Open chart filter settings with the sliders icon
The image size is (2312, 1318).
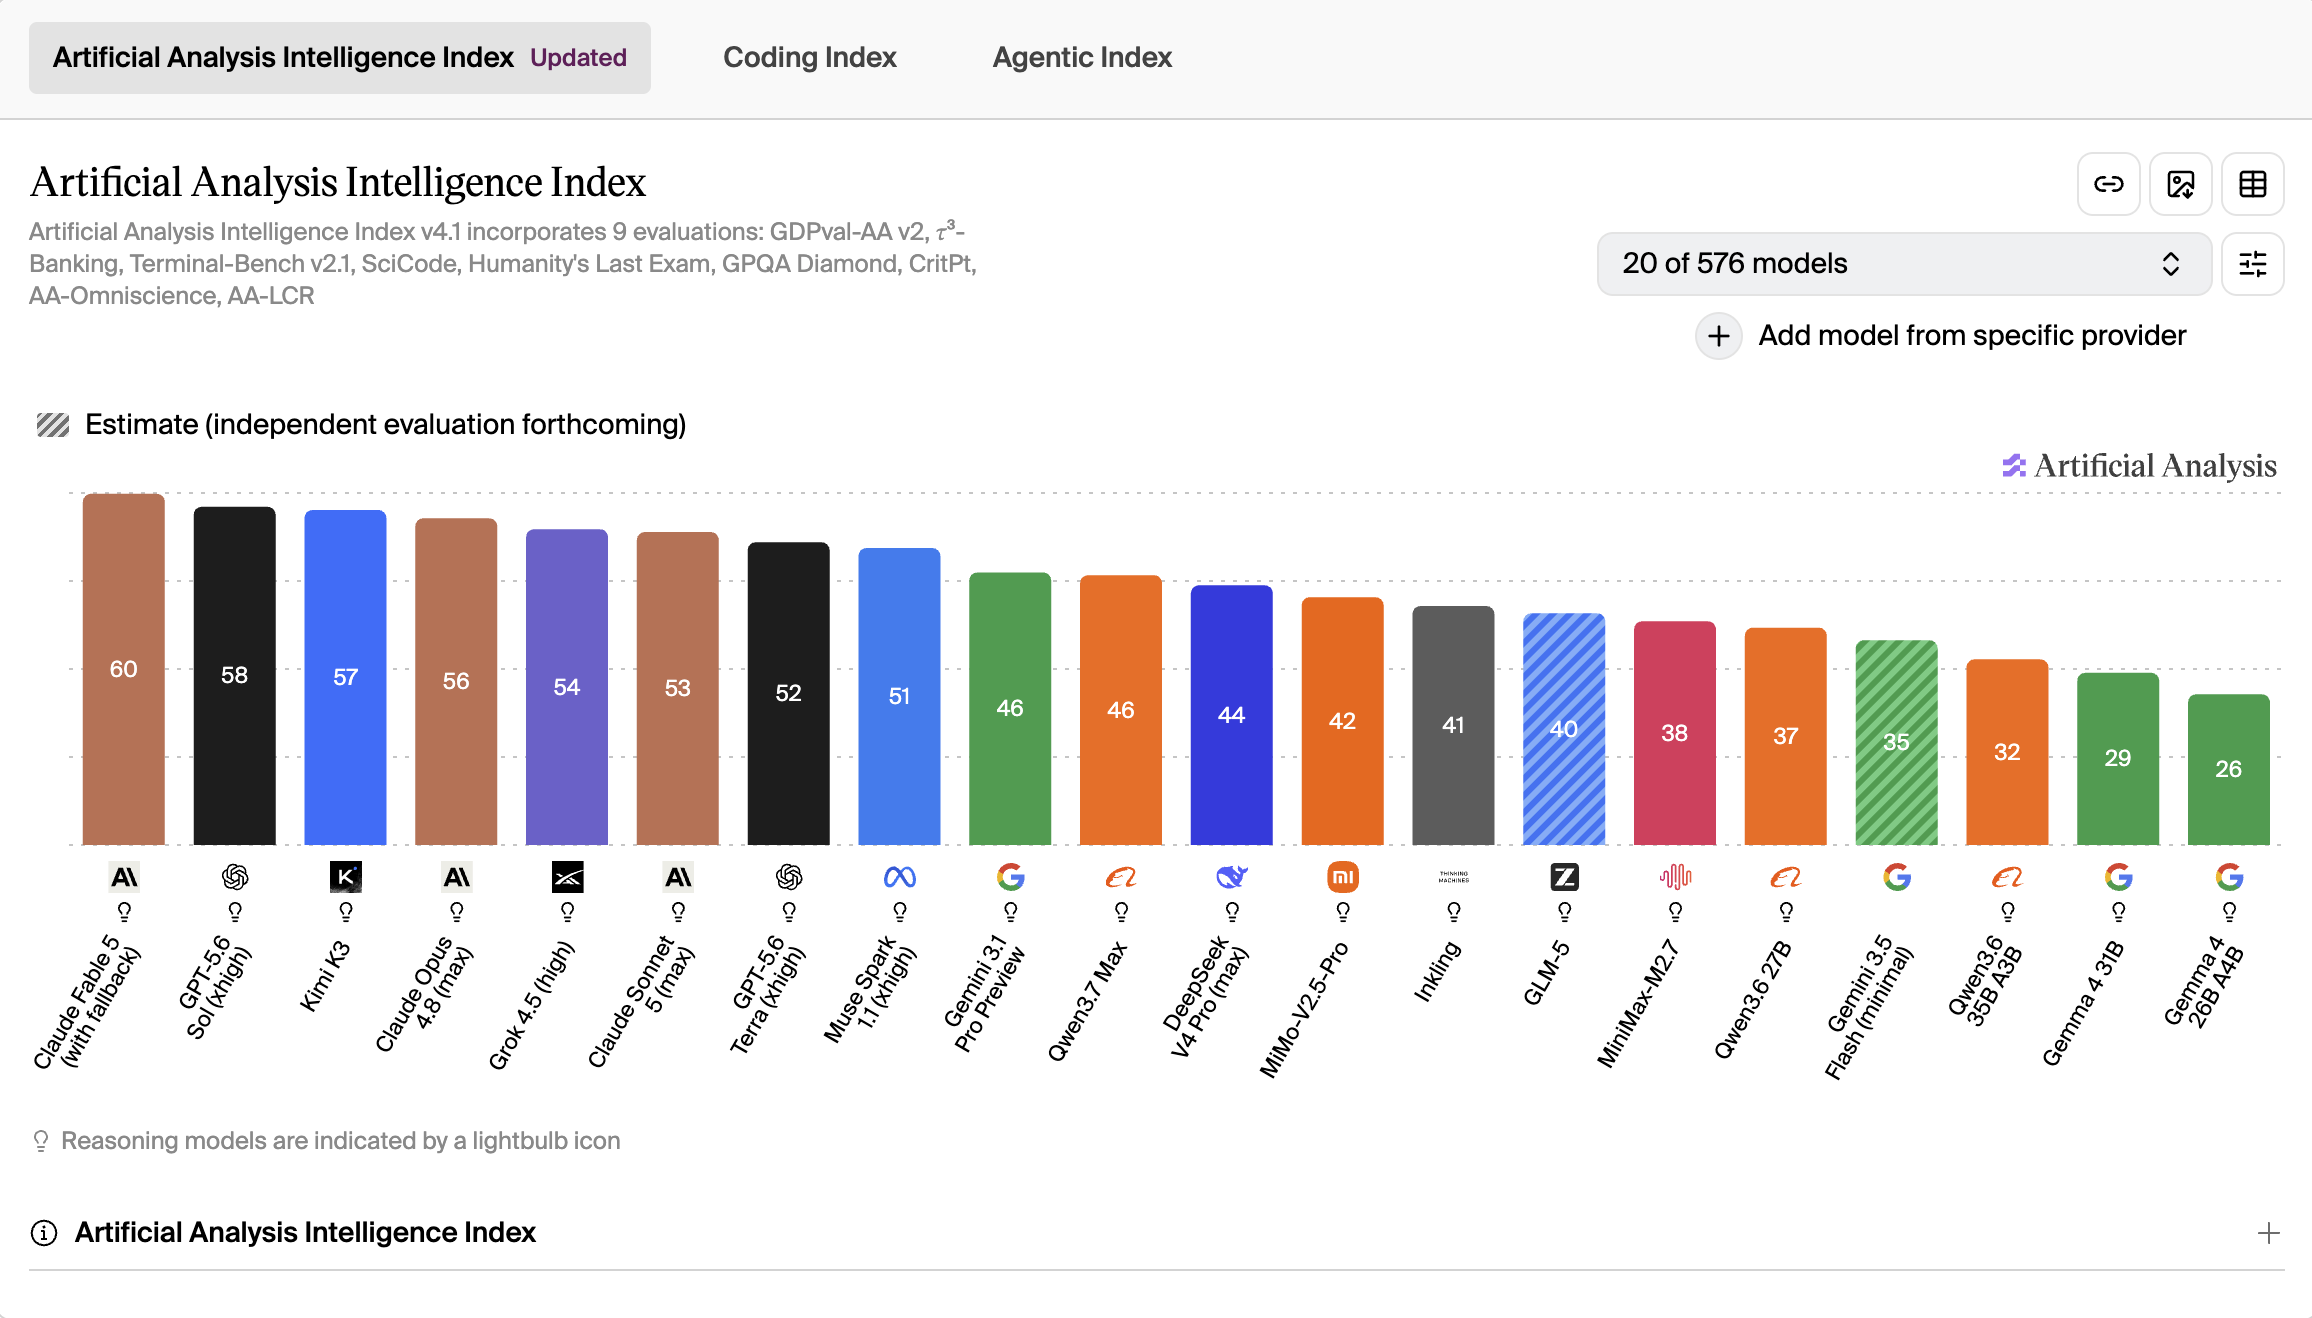tap(2252, 264)
